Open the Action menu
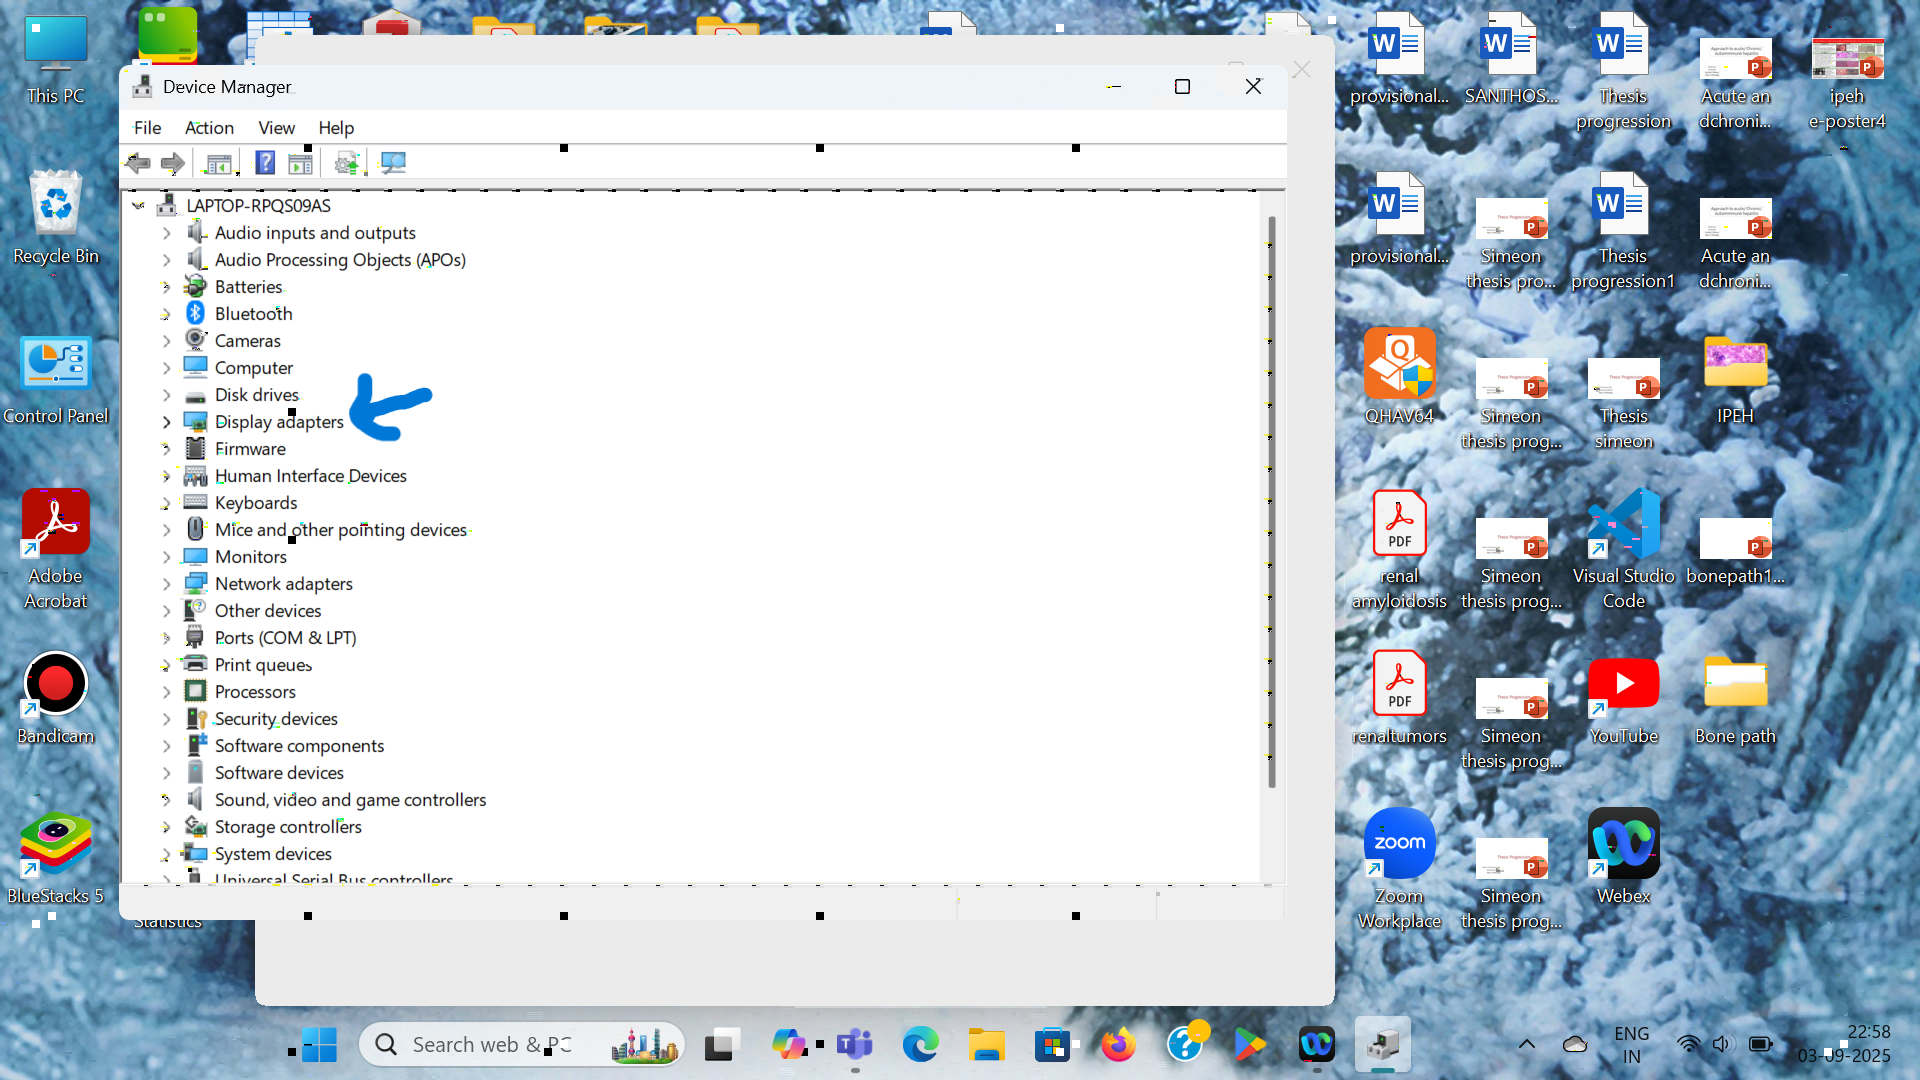 click(209, 128)
